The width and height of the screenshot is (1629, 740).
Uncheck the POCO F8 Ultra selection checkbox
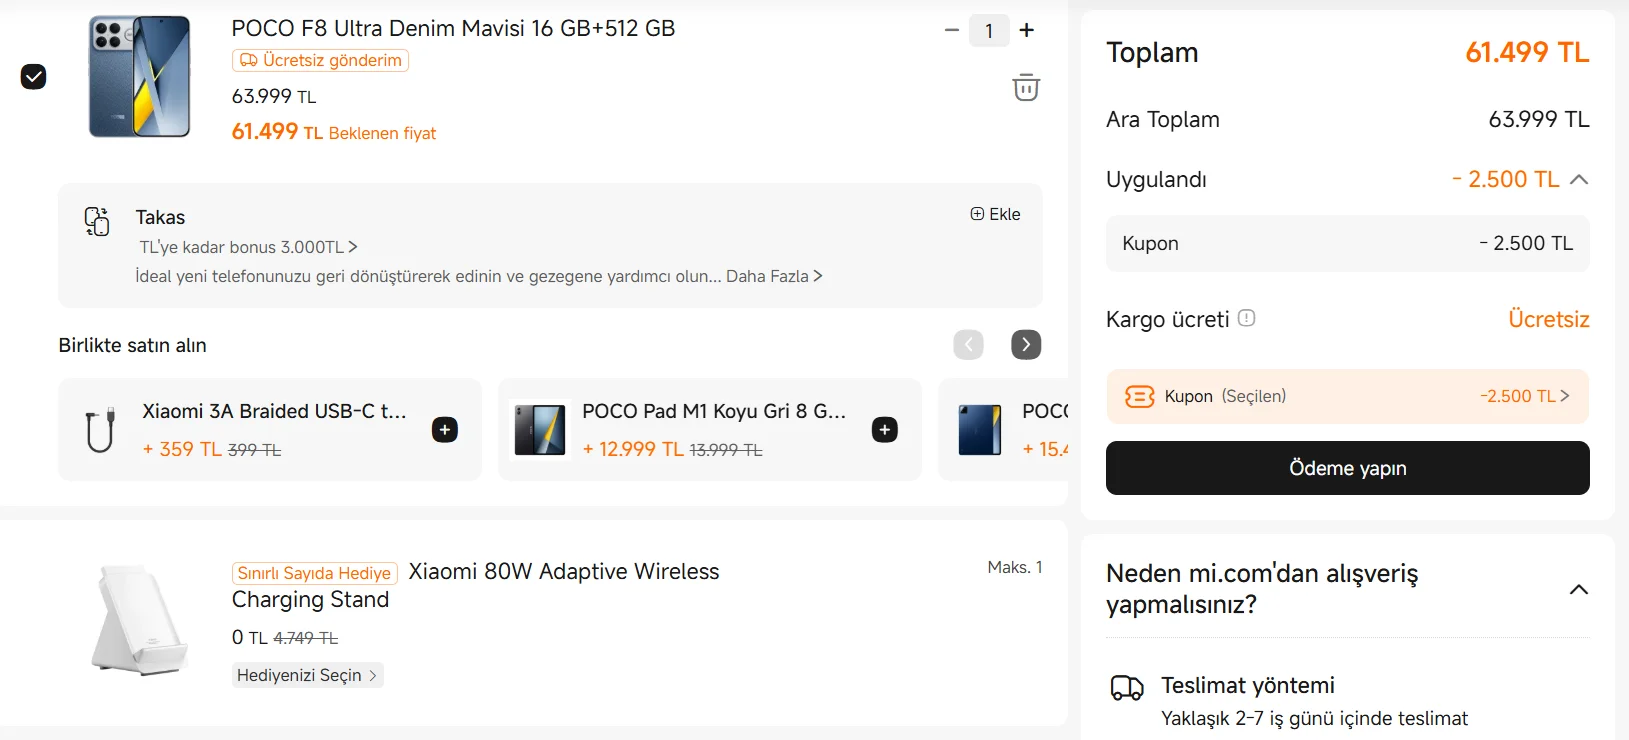pyautogui.click(x=33, y=77)
